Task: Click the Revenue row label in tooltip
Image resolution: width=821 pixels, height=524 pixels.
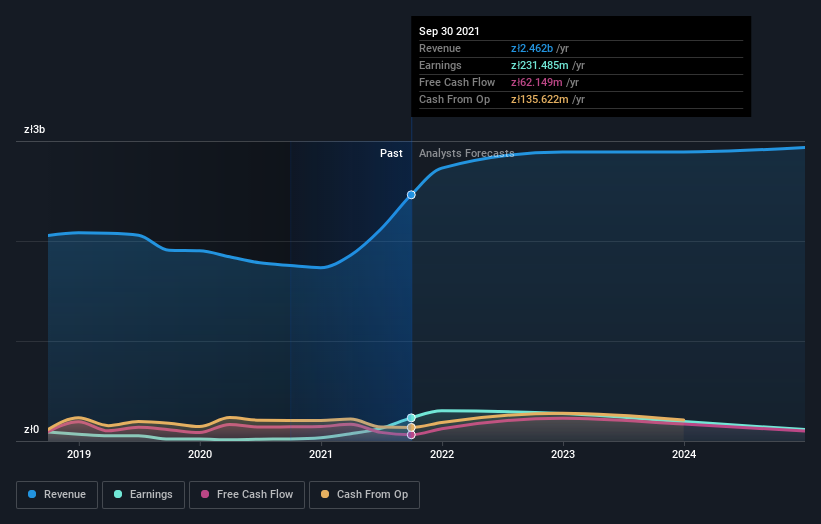Action: [x=440, y=48]
